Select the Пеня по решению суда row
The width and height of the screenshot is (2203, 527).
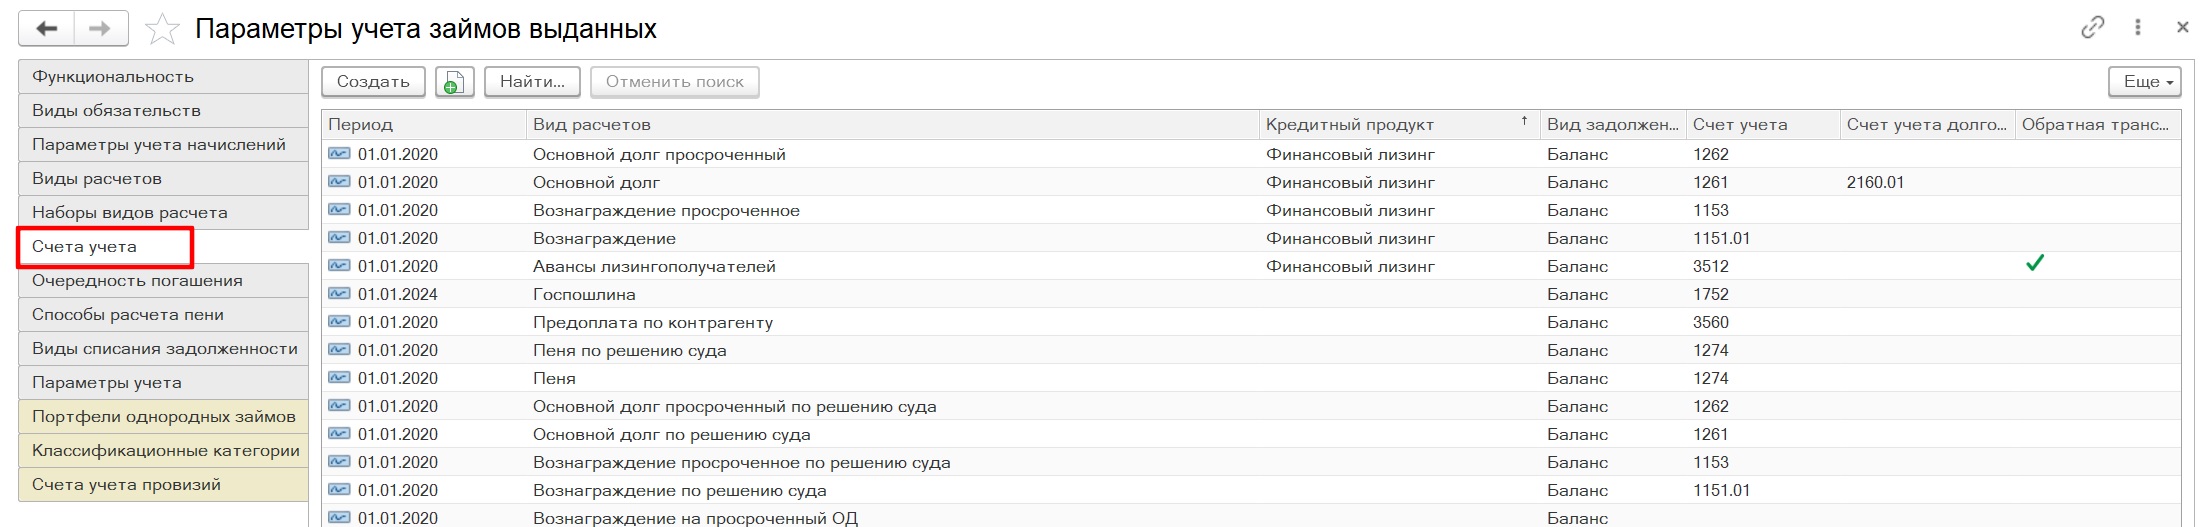click(1250, 350)
